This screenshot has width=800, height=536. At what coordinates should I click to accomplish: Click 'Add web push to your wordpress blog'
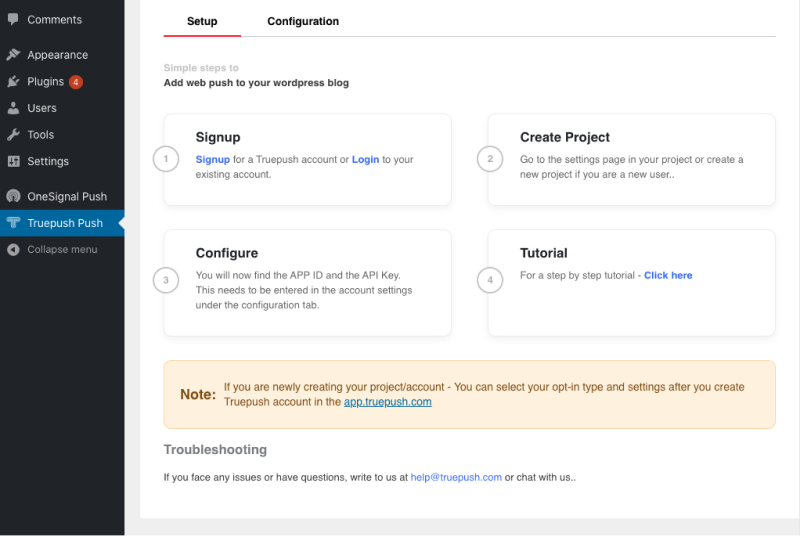pos(256,83)
